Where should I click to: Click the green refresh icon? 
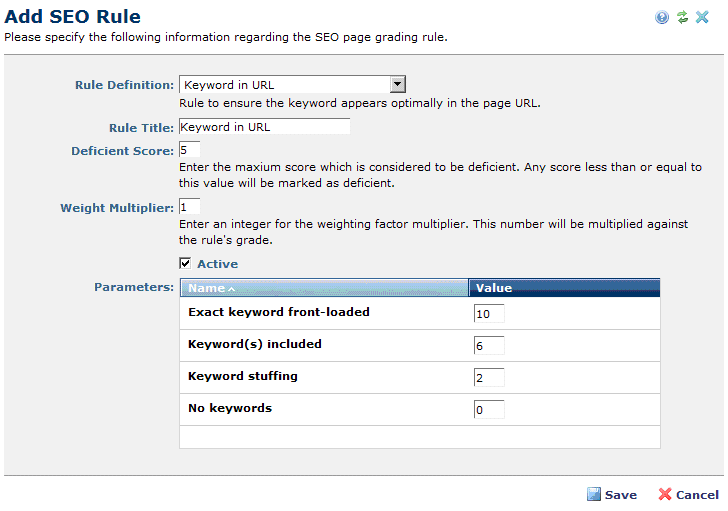point(682,17)
